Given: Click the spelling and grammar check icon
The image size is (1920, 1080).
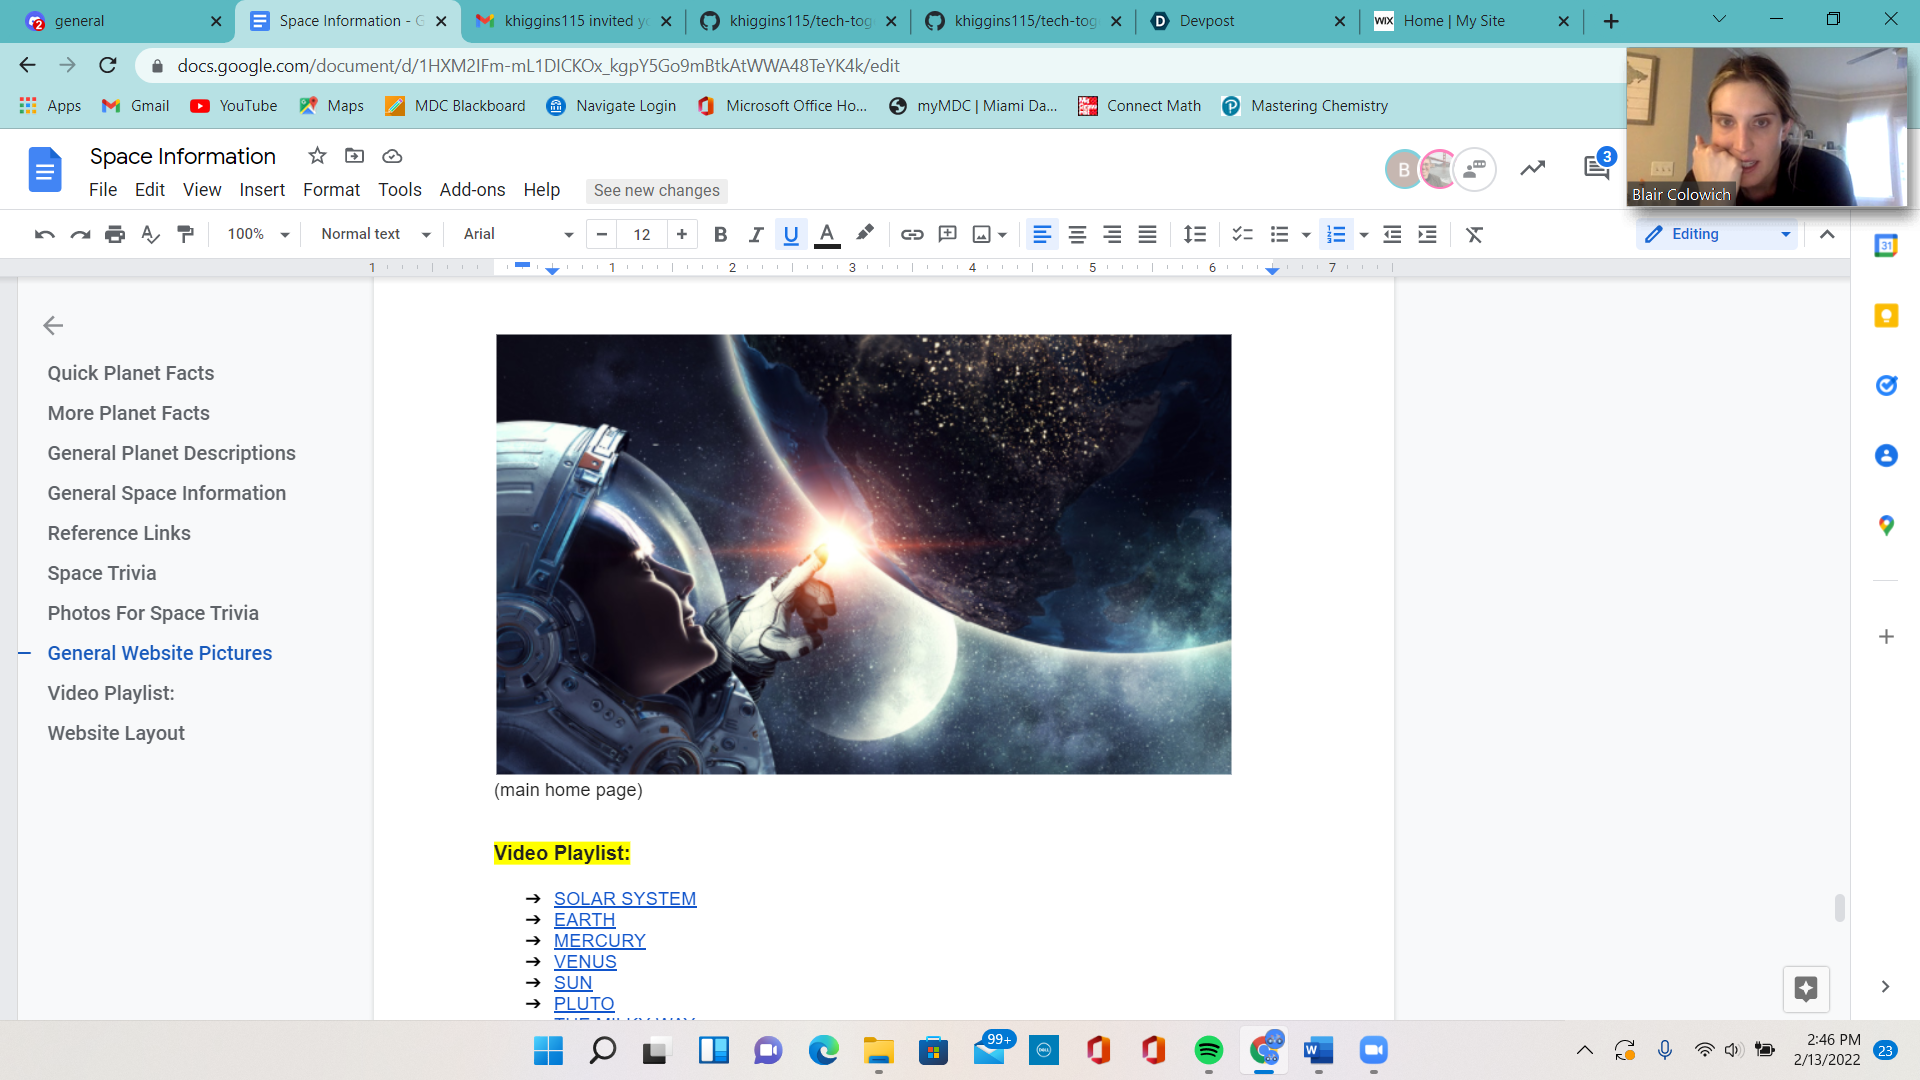Looking at the screenshot, I should (x=150, y=234).
